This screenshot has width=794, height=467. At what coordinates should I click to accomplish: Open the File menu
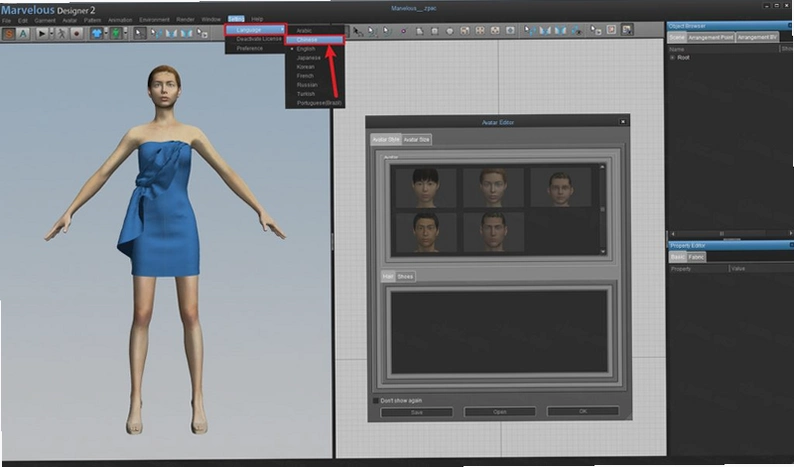tap(6, 20)
